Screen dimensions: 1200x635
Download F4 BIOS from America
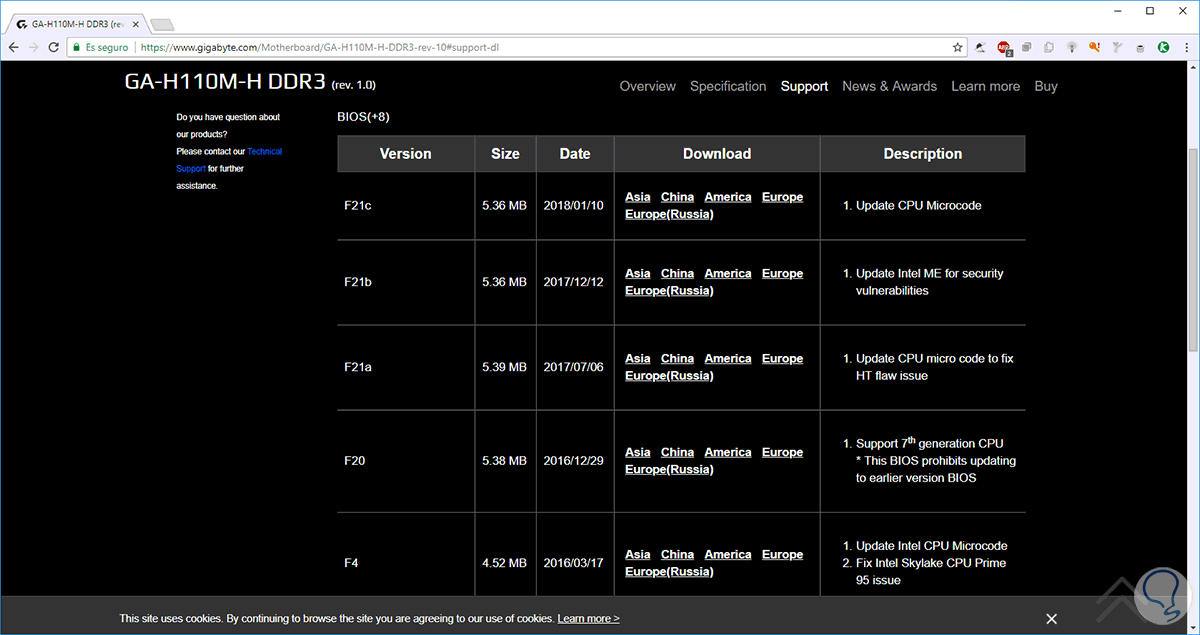[x=728, y=554]
